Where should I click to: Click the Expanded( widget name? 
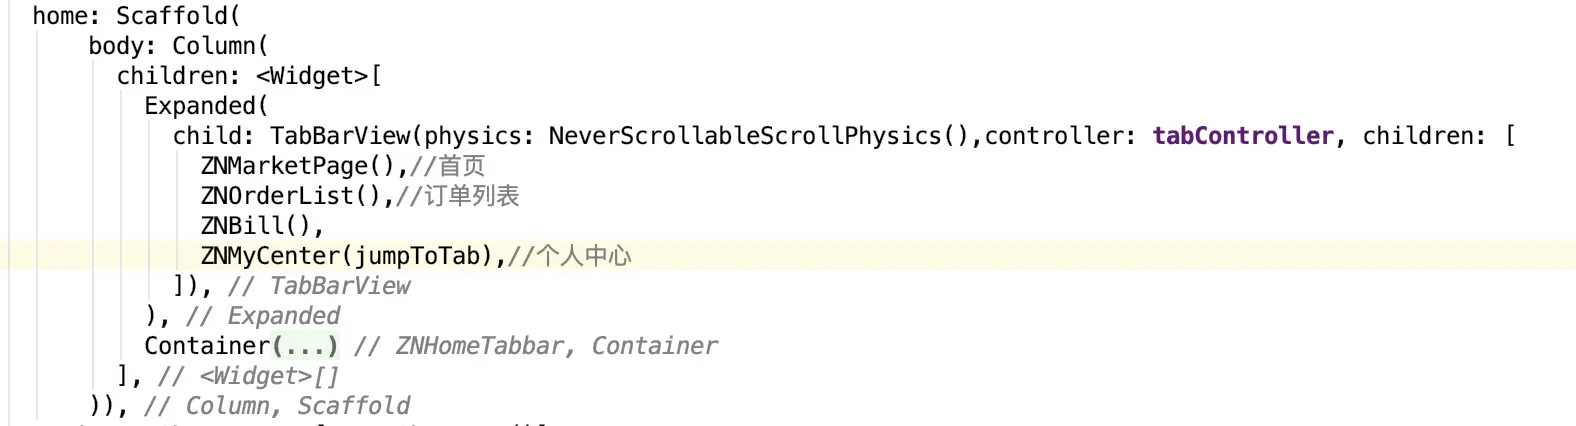206,106
